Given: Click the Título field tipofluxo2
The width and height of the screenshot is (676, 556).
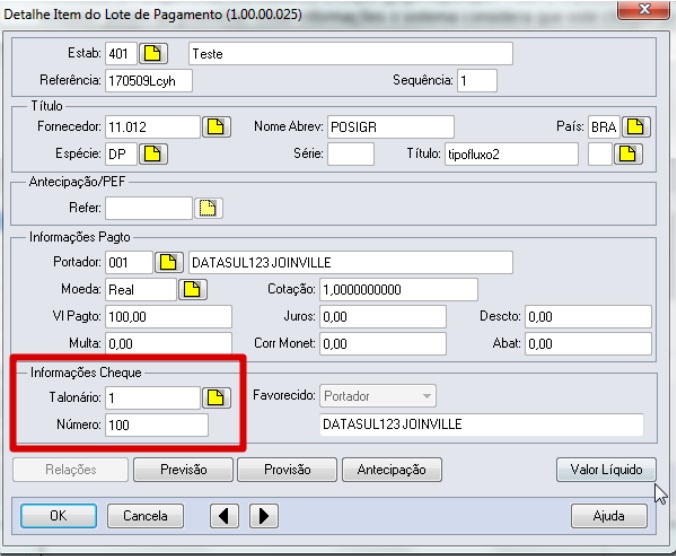Looking at the screenshot, I should pyautogui.click(x=511, y=154).
